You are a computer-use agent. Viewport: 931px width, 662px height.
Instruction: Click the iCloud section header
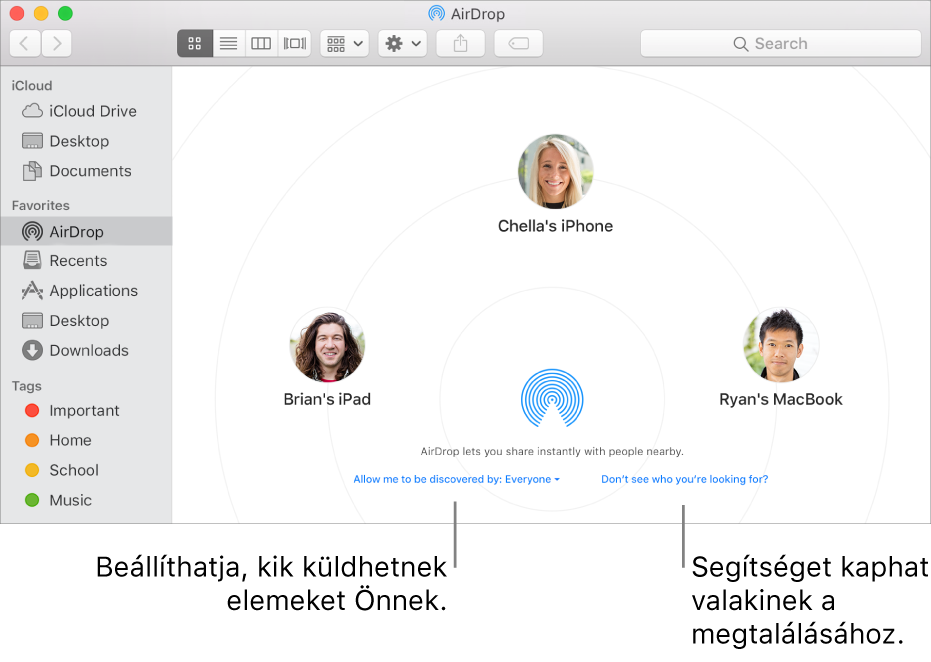(32, 85)
